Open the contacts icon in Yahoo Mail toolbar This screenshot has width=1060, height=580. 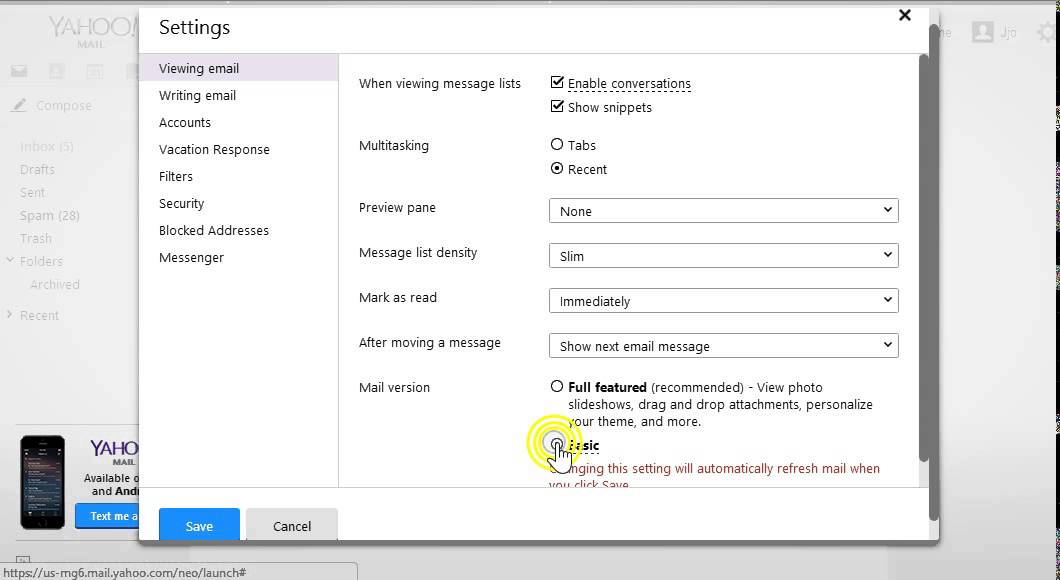click(x=57, y=71)
